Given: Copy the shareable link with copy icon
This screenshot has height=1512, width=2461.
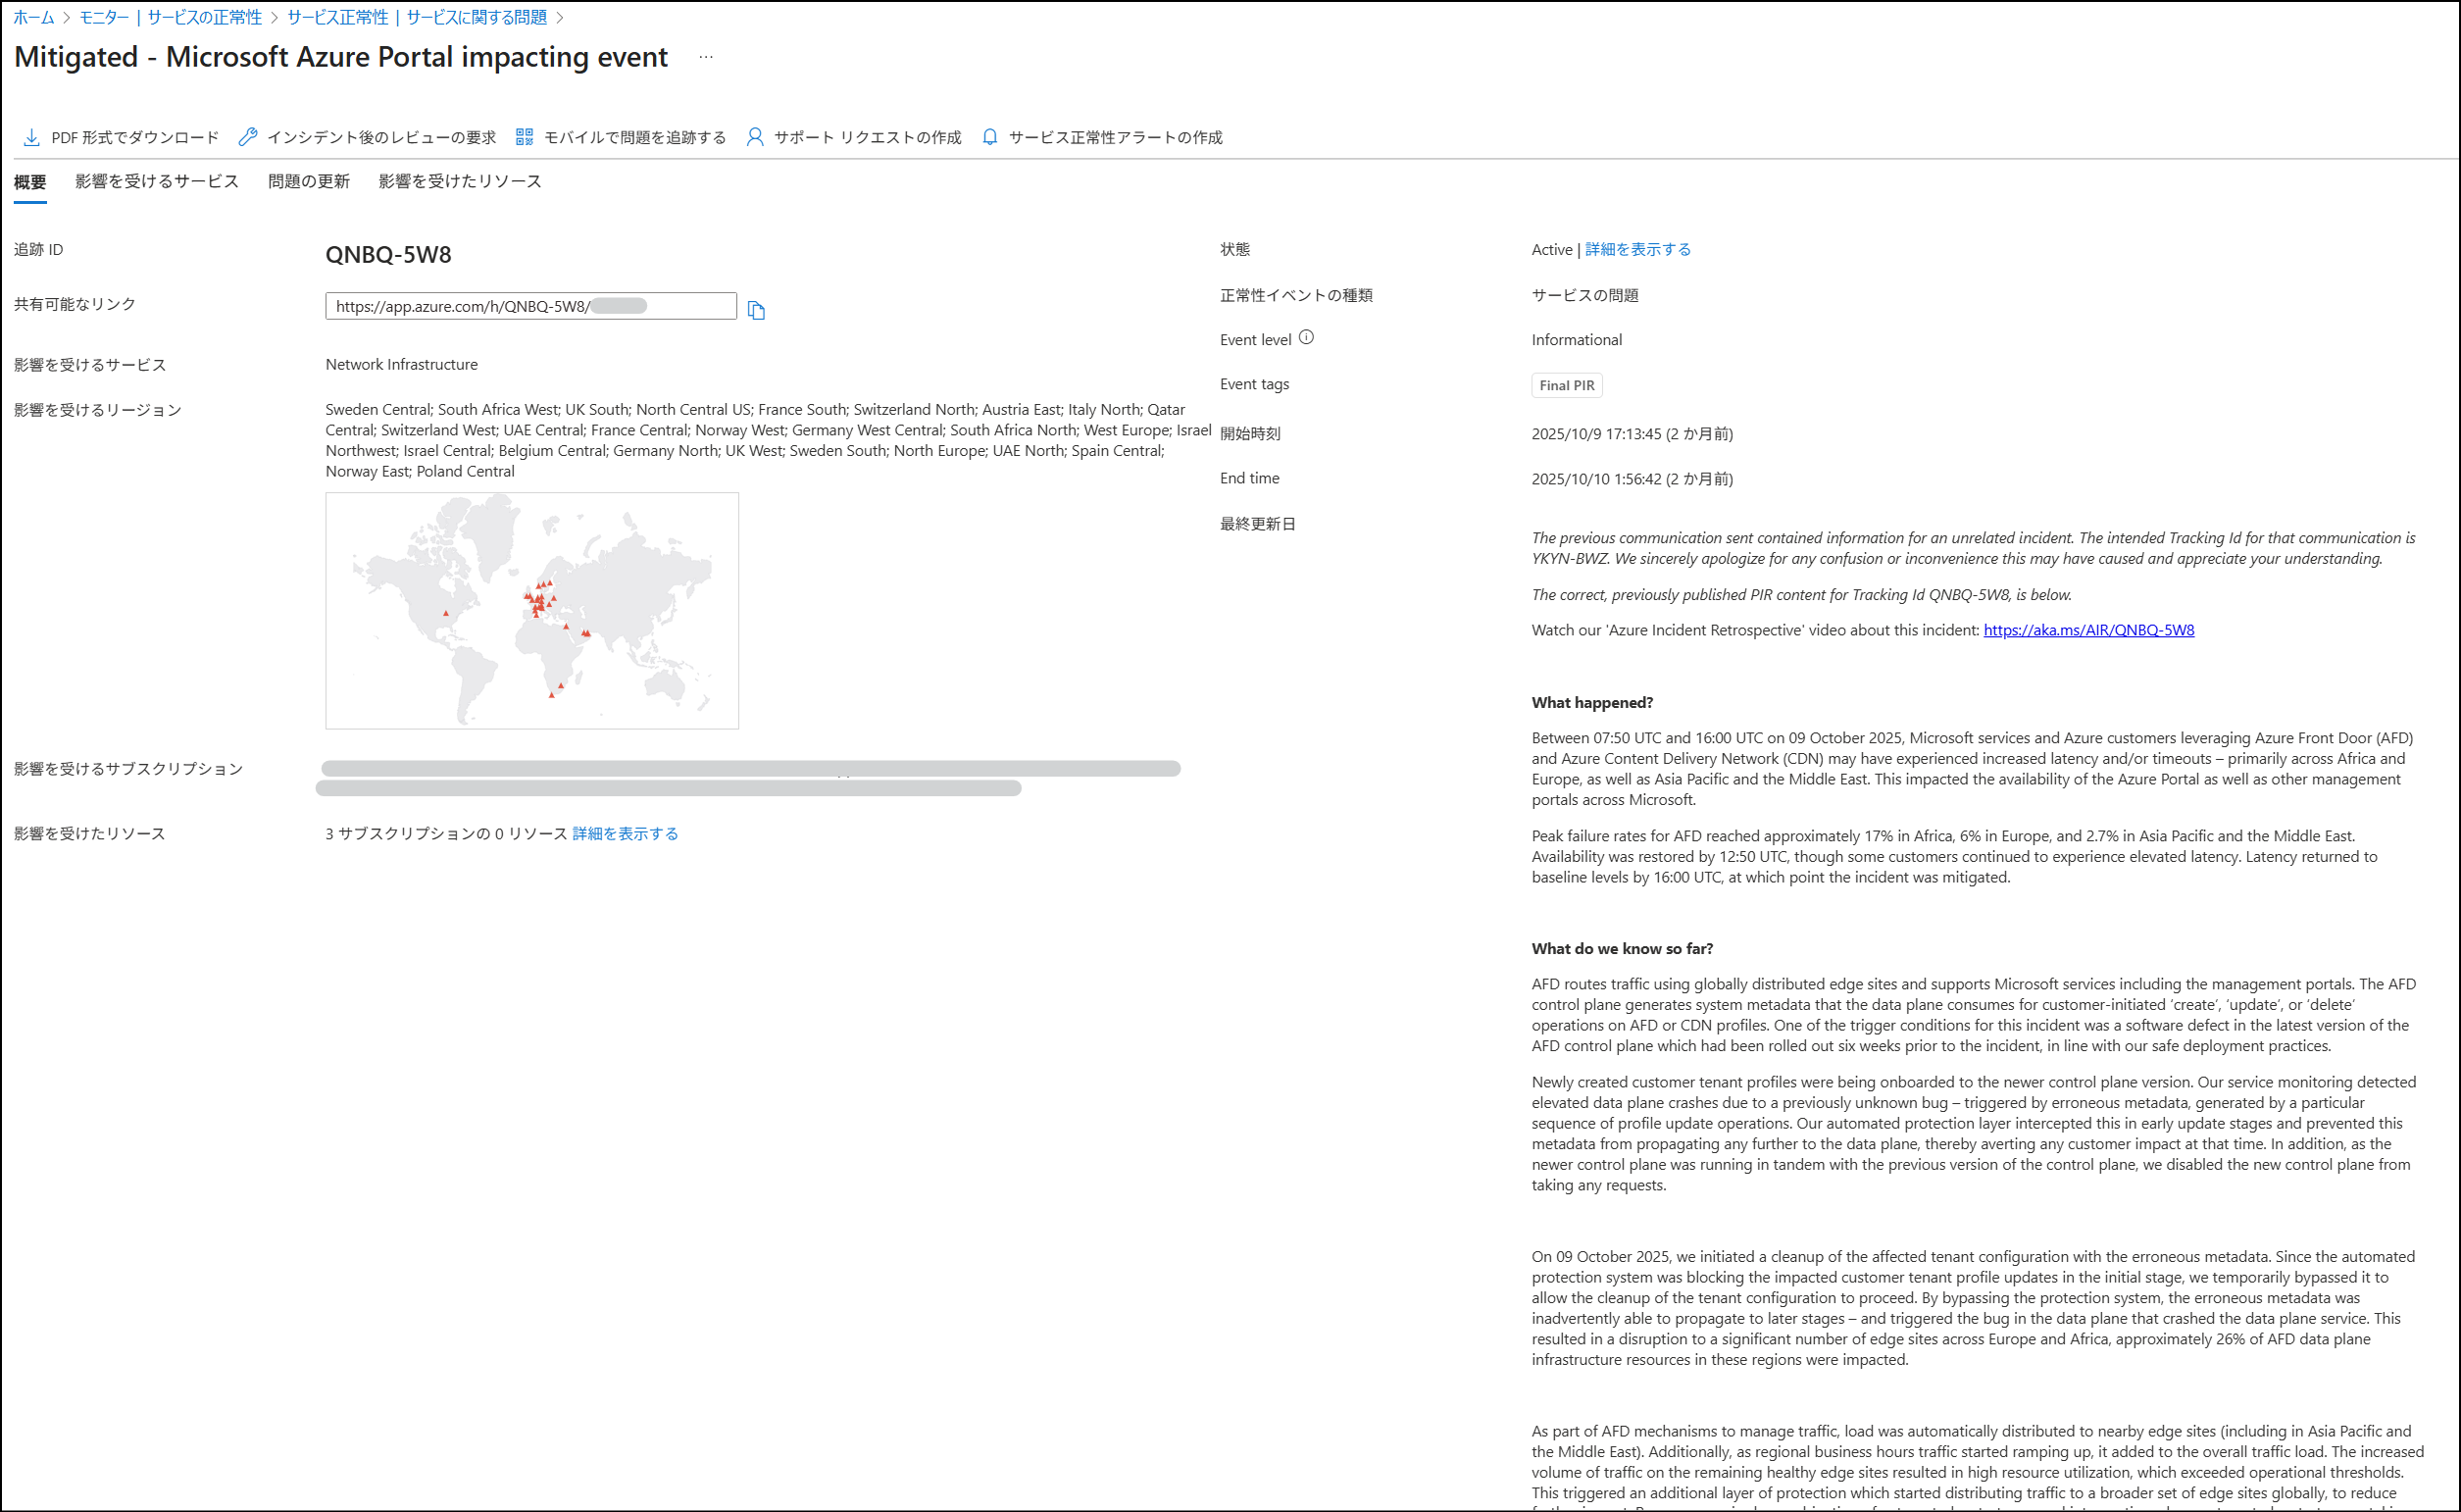Looking at the screenshot, I should click(756, 310).
